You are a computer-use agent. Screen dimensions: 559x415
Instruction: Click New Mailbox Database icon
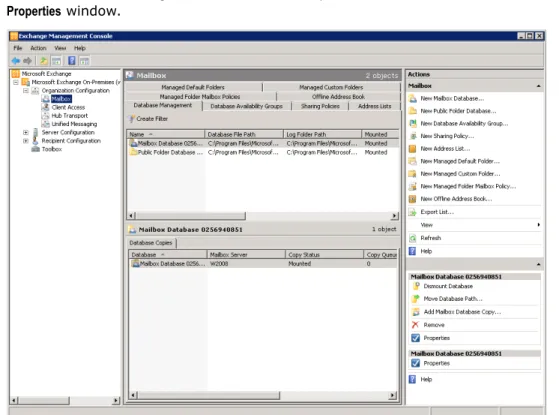tap(412, 98)
